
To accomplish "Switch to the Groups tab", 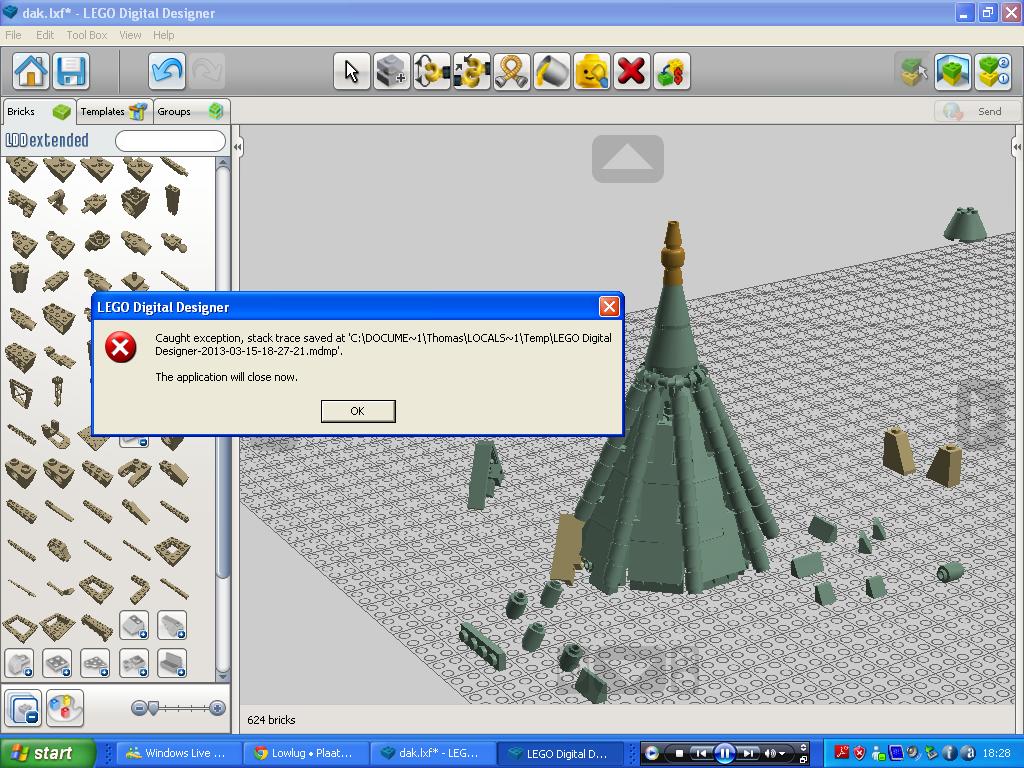I will pos(191,111).
